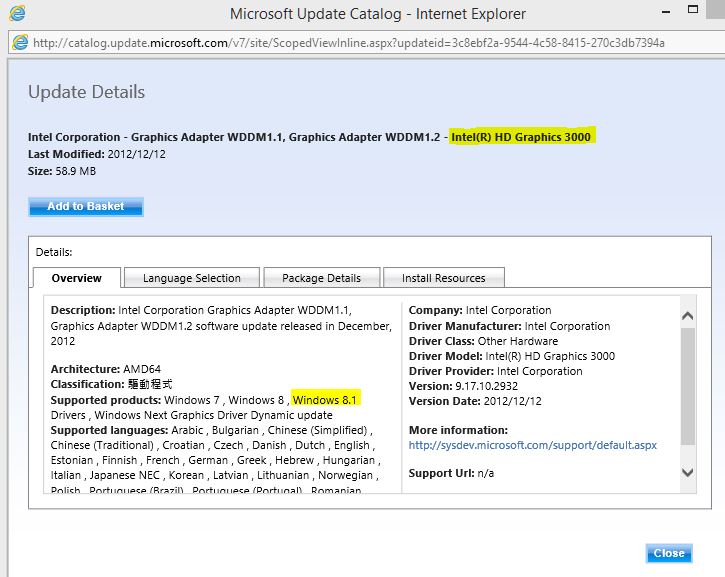Image resolution: width=725 pixels, height=577 pixels.
Task: Click the Company Intel Corporation entry
Action: (x=480, y=310)
